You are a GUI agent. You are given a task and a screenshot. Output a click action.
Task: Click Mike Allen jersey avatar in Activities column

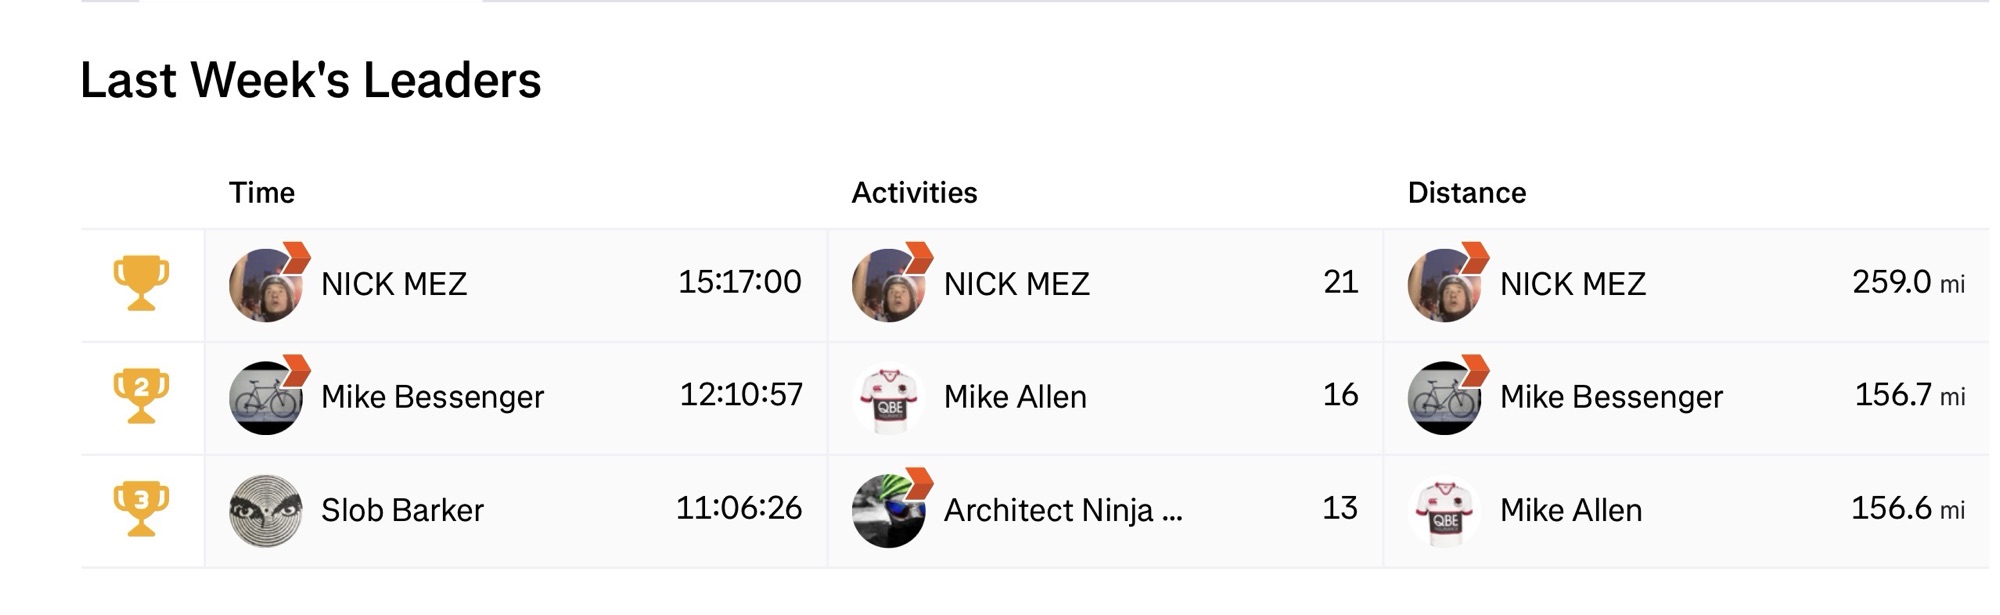click(889, 398)
